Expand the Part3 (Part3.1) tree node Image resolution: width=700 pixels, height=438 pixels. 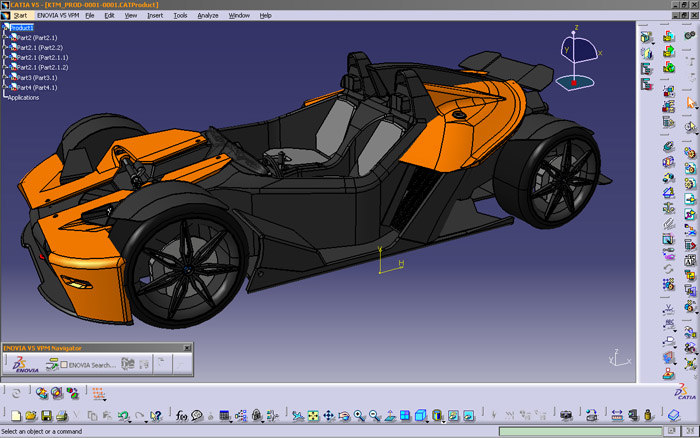(5, 77)
